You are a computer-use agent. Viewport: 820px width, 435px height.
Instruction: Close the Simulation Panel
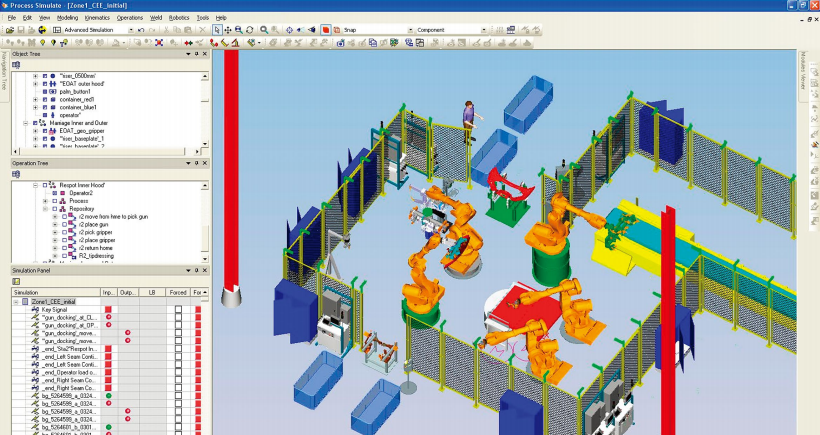click(x=204, y=270)
